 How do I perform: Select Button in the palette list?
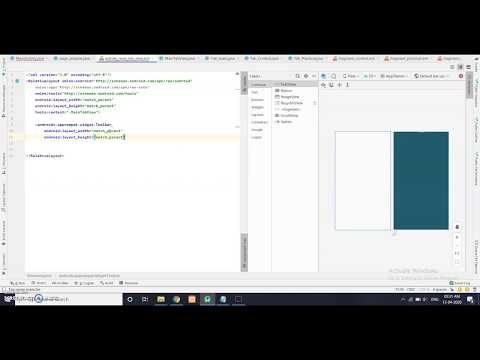[x=295, y=91]
